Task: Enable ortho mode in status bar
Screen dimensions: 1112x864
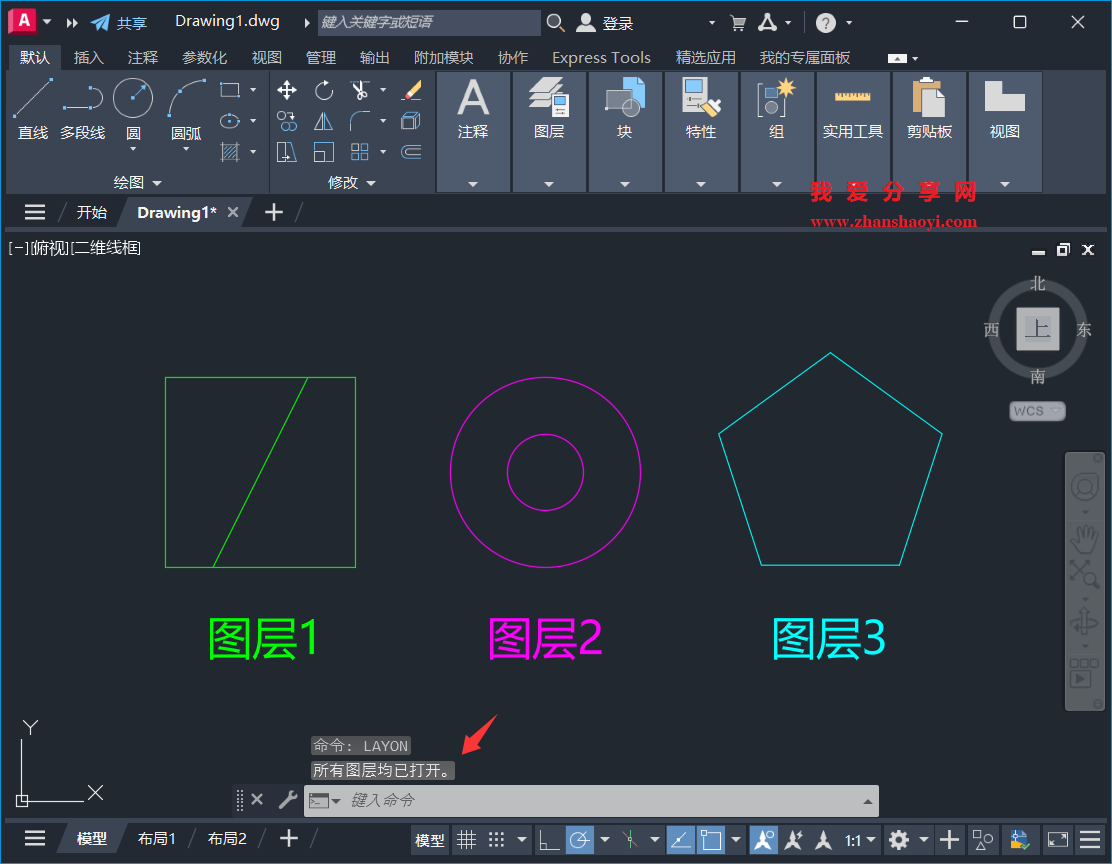Action: pos(549,839)
